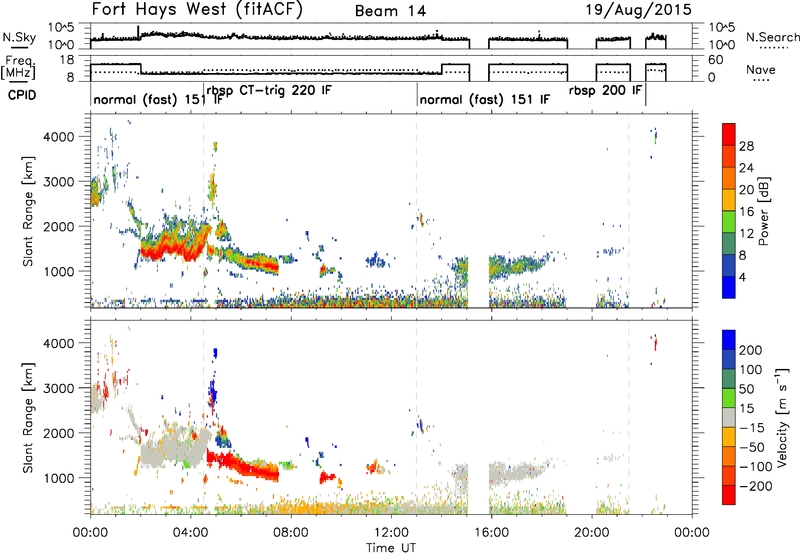
Task: Click the 'Fort Hays West (fitACF)' title
Action: point(197,10)
